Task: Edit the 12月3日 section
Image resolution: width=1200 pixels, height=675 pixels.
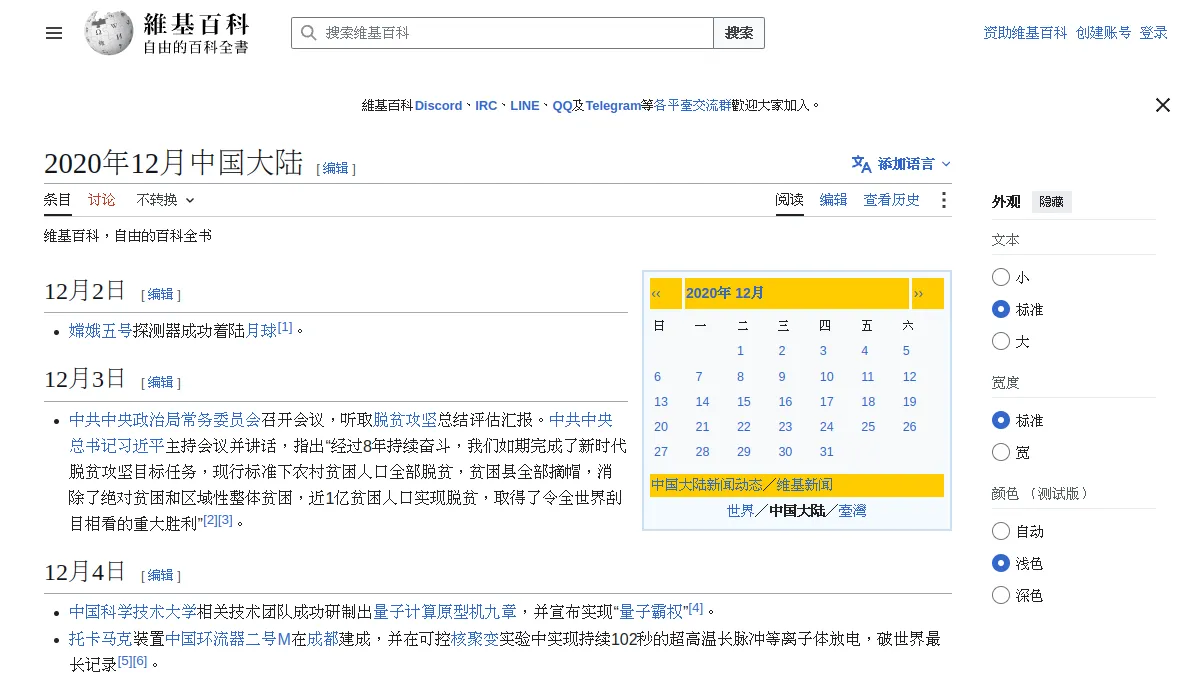Action: pos(160,382)
